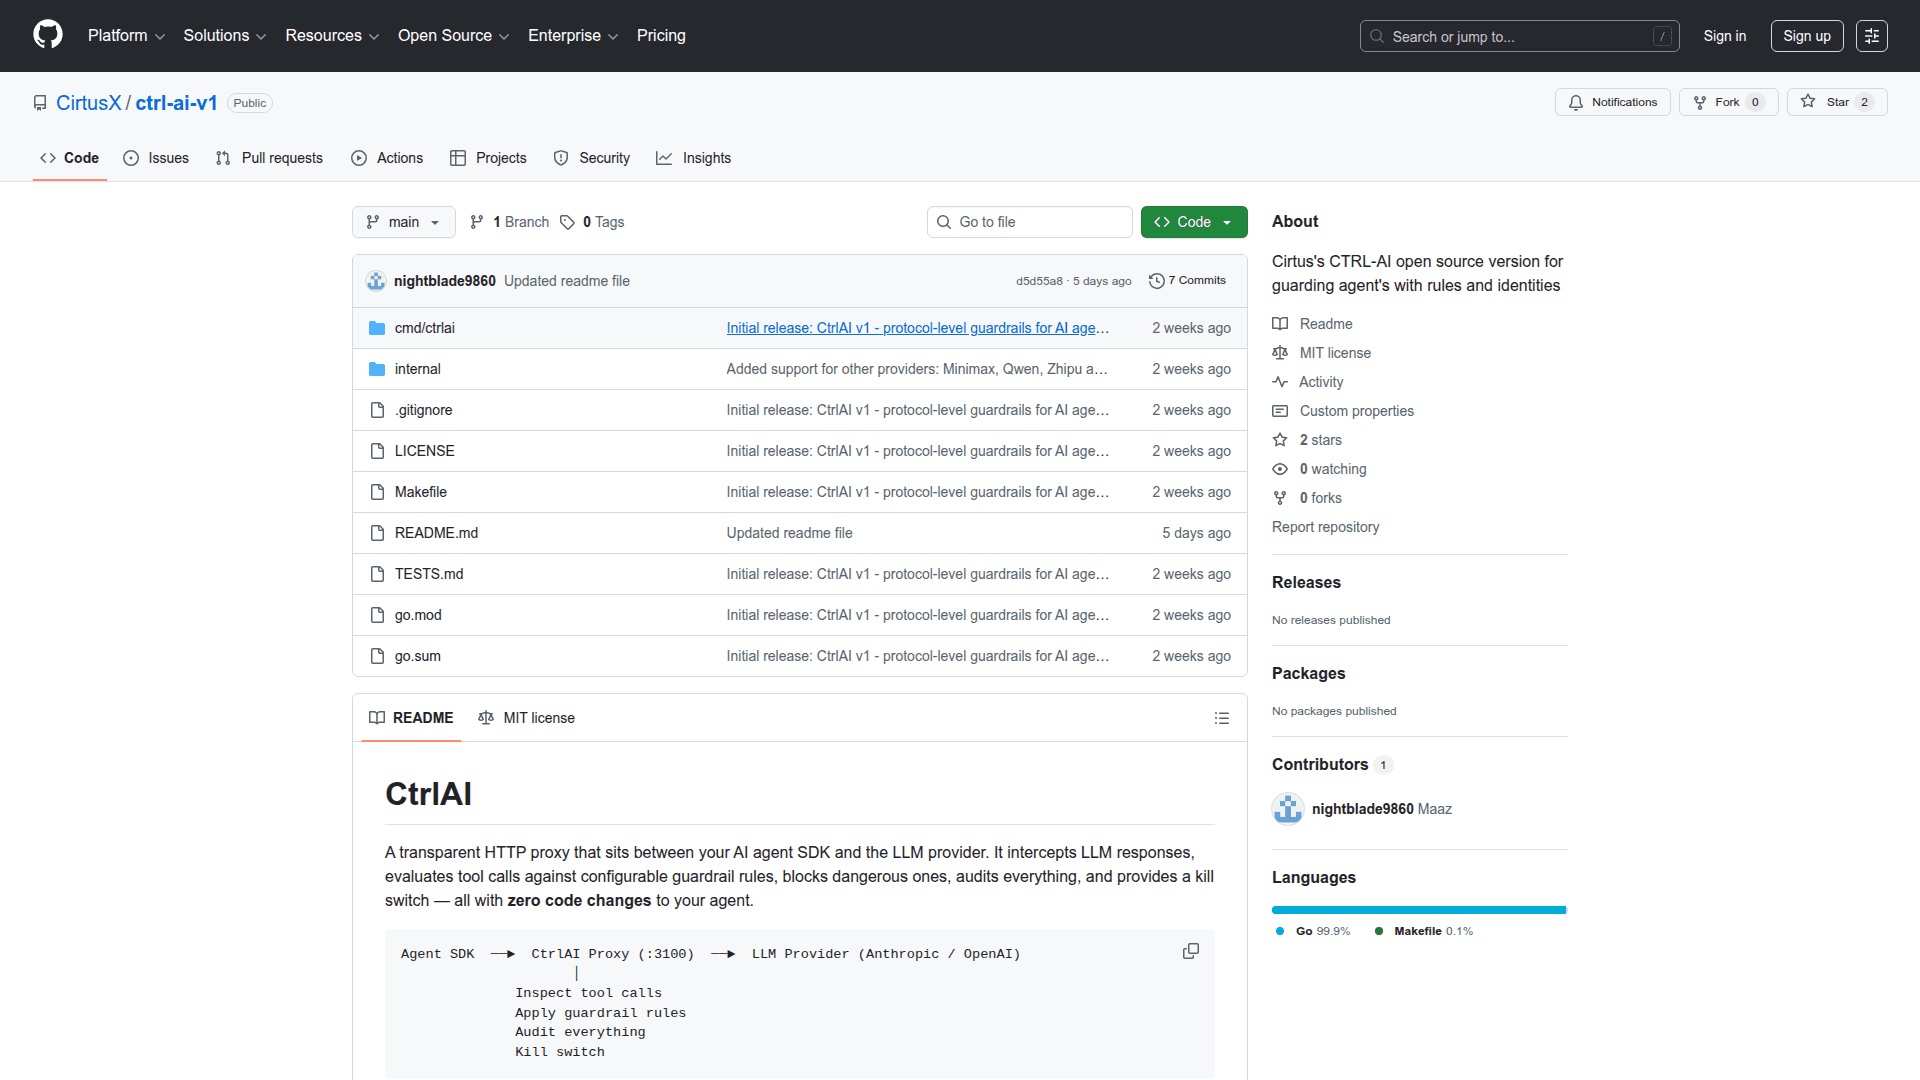Copy the code block with copy icon
Screen dimensions: 1920x1080
(1190, 951)
